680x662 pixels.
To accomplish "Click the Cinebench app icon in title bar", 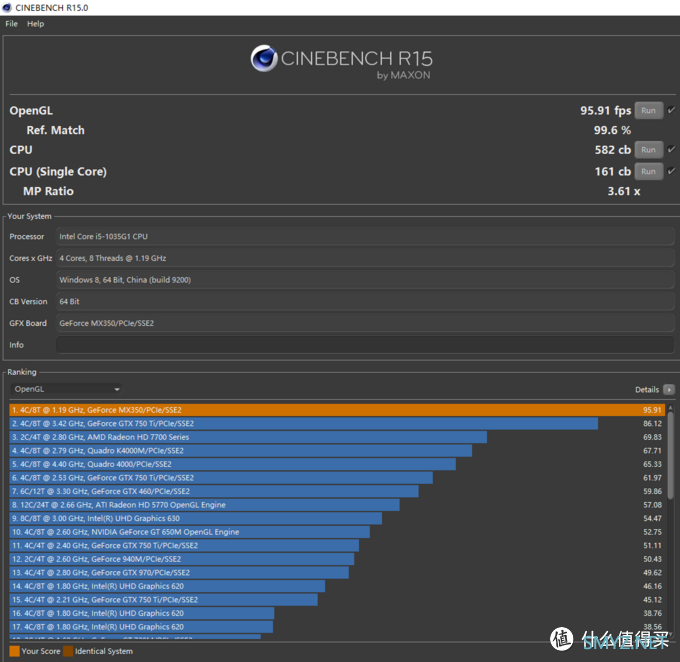I will coord(7,8).
